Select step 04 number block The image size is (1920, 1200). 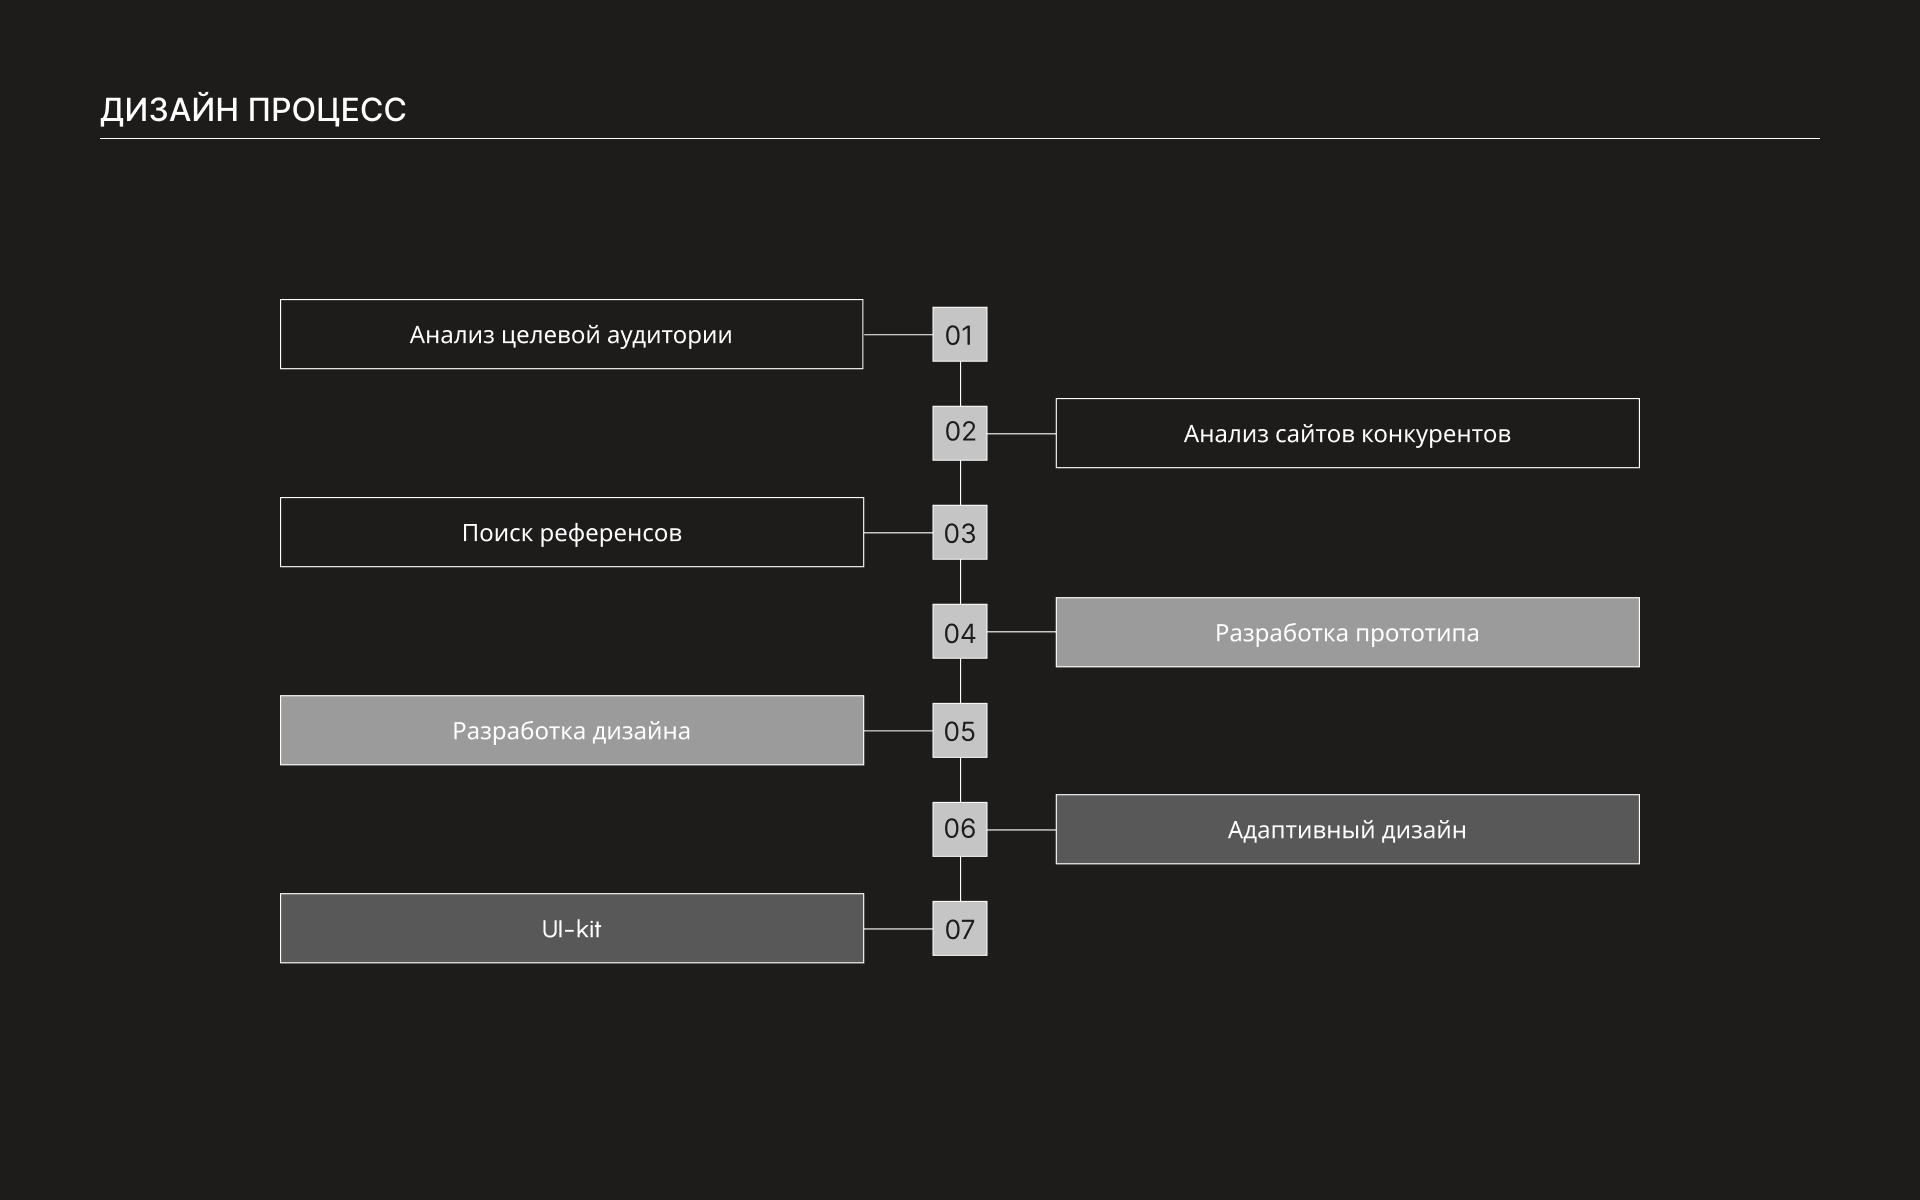click(x=959, y=631)
